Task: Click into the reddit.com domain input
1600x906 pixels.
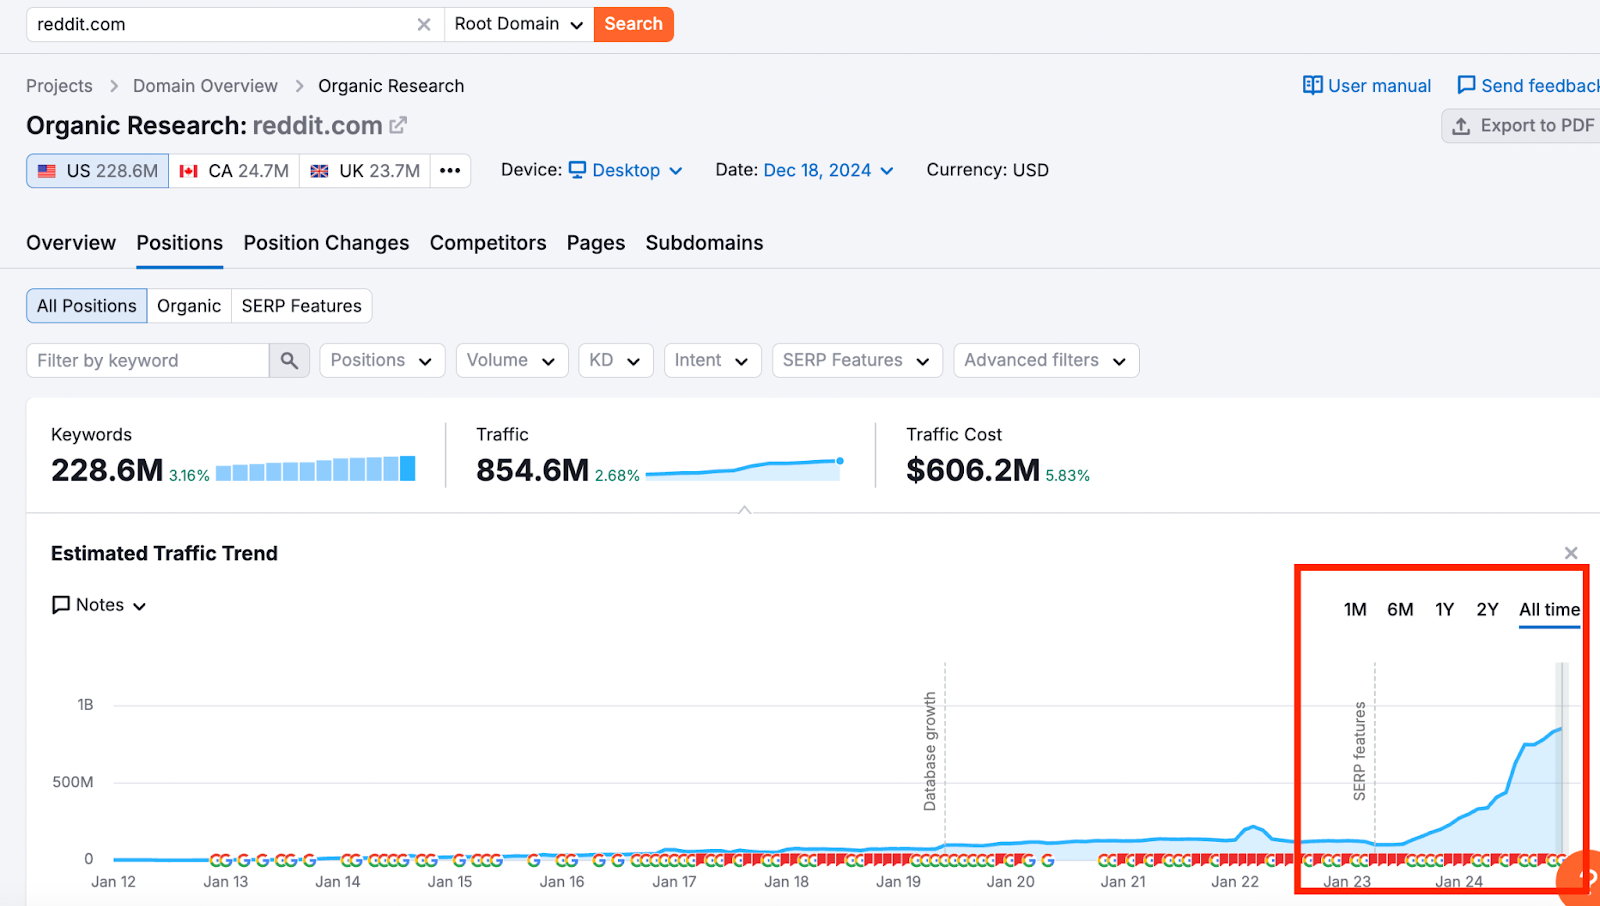Action: [x=220, y=24]
